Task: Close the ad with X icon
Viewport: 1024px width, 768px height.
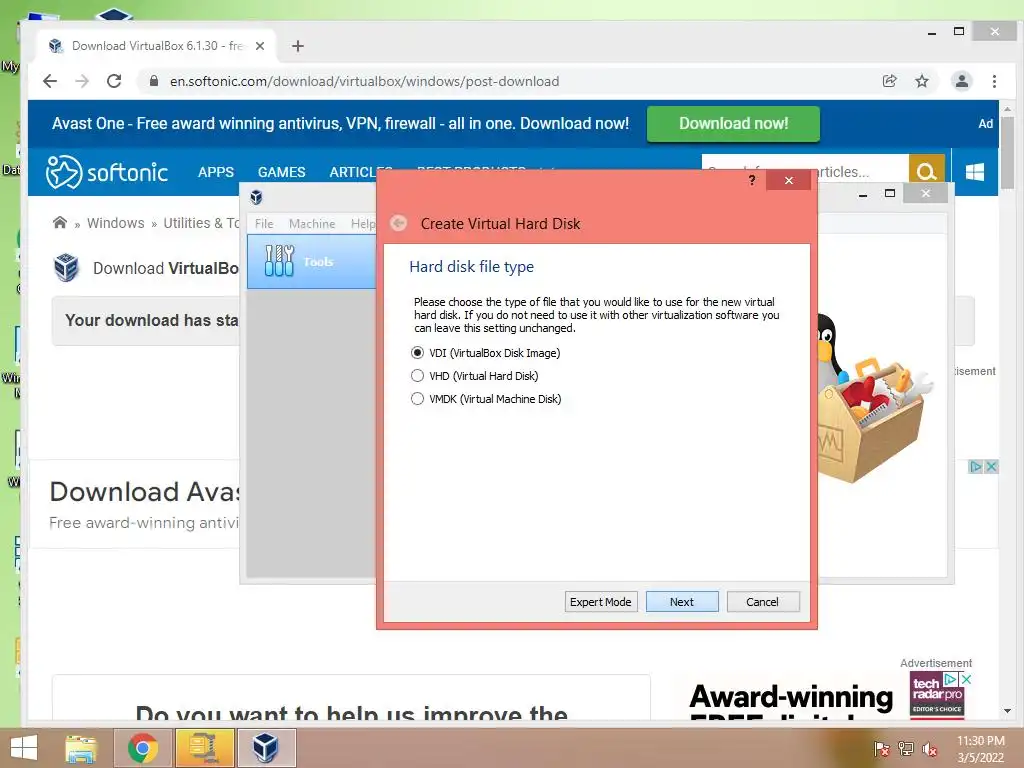Action: 991,466
